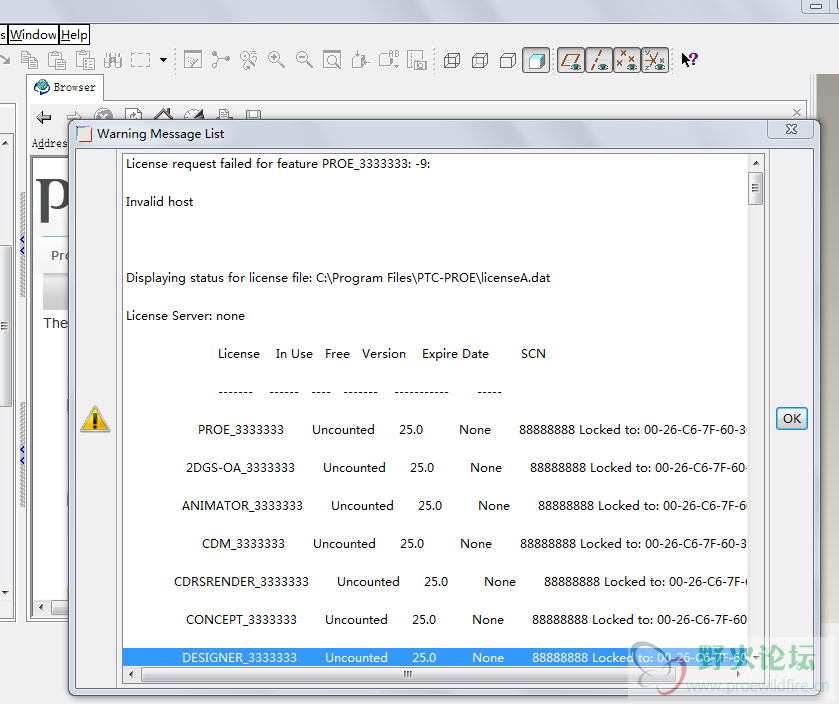Toggle datum points display
The height and width of the screenshot is (704, 839).
(x=627, y=60)
